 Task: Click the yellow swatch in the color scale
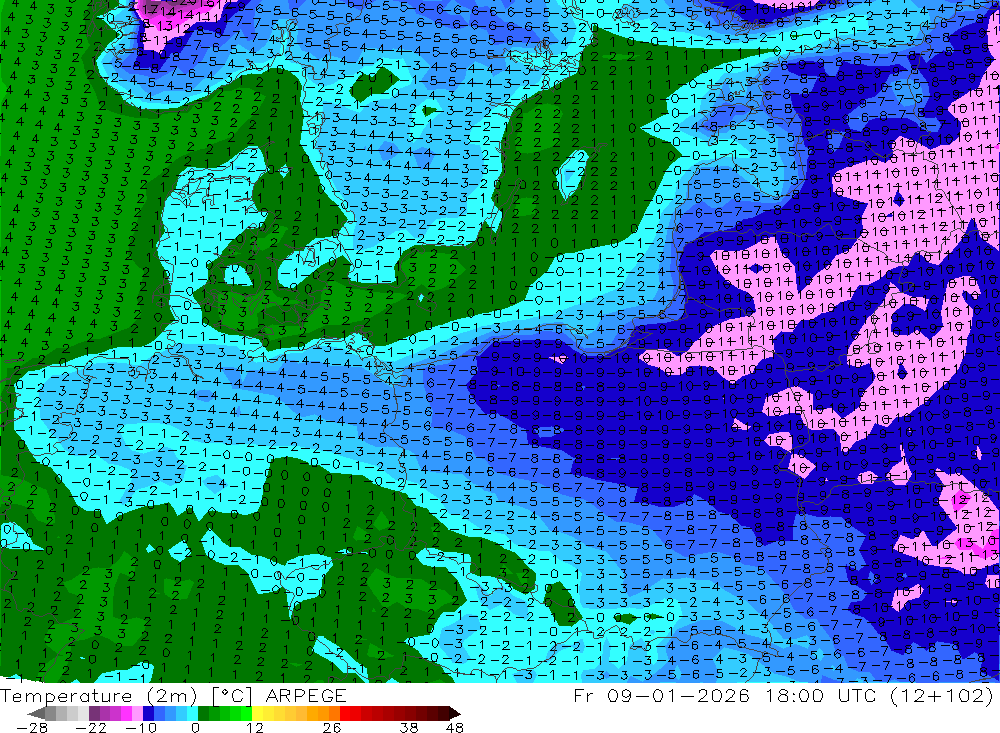pos(258,713)
